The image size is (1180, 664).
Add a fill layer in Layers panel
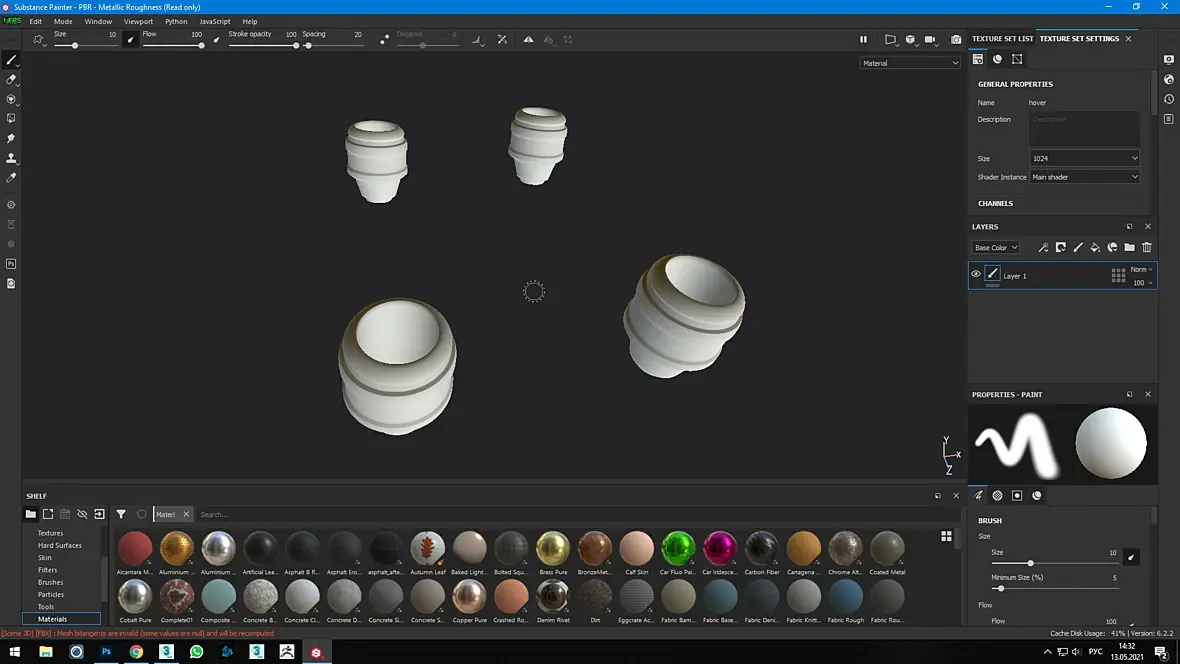pos(1095,247)
